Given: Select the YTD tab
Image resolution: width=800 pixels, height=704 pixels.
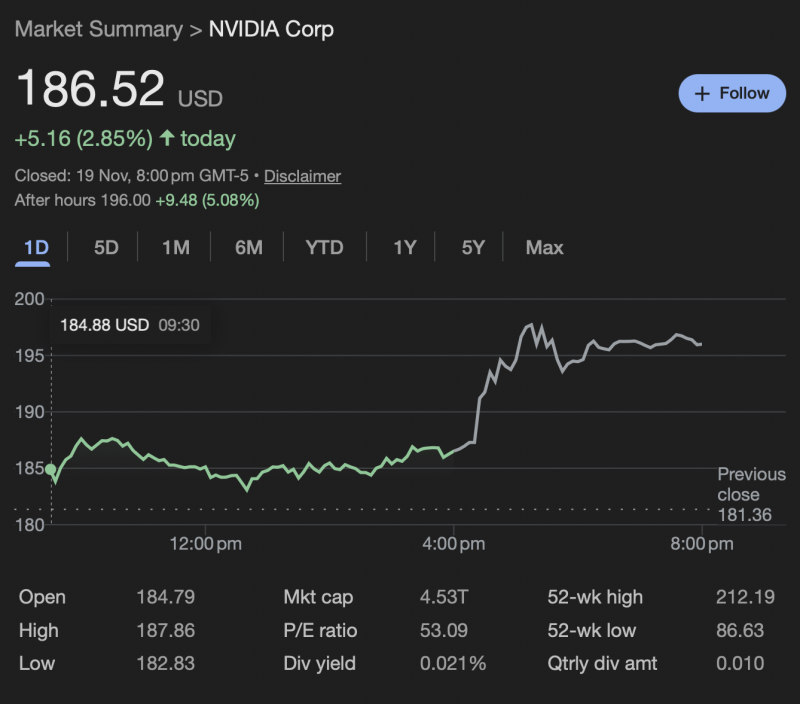Looking at the screenshot, I should click(x=324, y=247).
